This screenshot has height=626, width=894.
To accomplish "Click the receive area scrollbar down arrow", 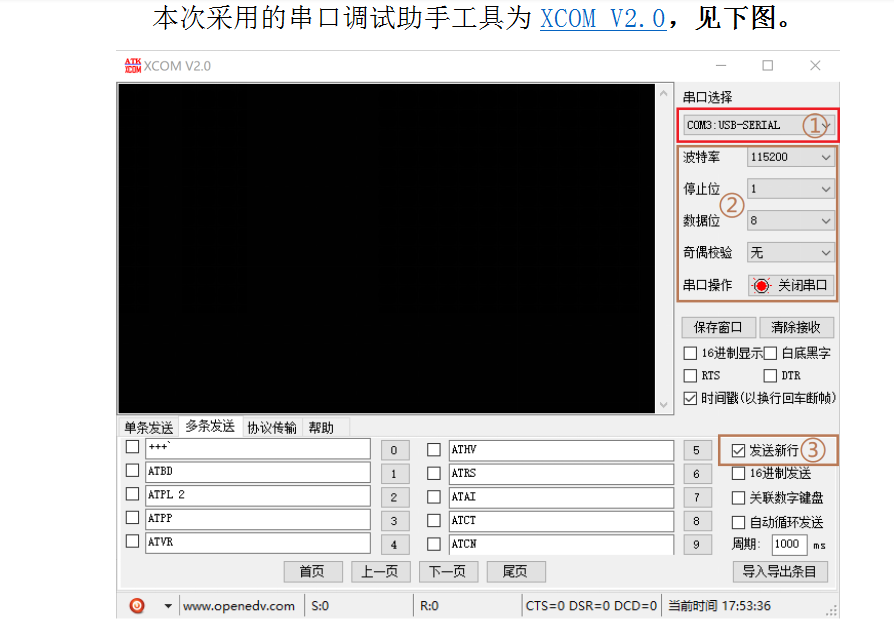I will [x=664, y=405].
